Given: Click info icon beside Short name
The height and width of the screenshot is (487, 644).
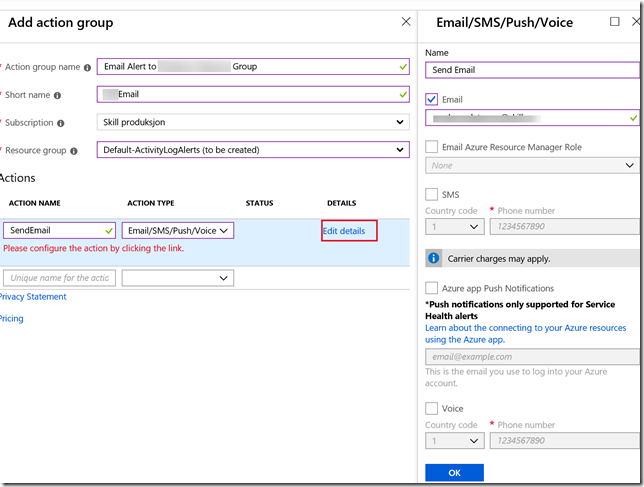Looking at the screenshot, I should (x=57, y=95).
